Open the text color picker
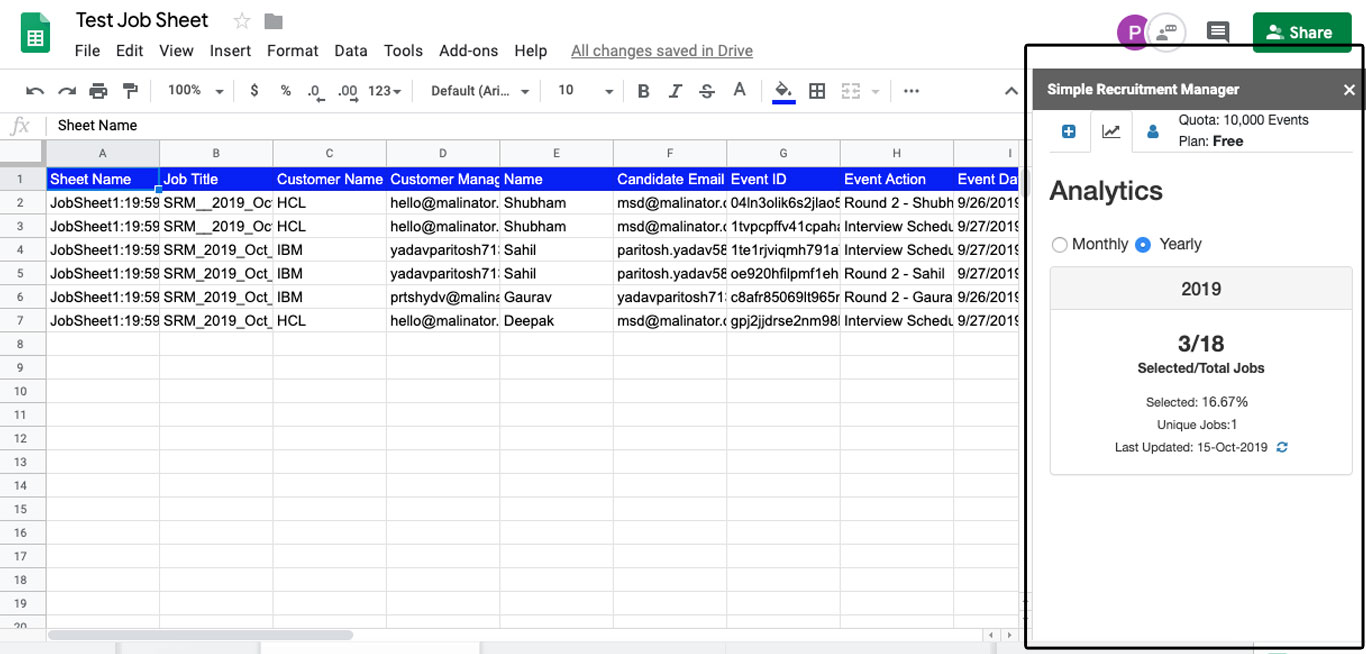 coord(739,91)
